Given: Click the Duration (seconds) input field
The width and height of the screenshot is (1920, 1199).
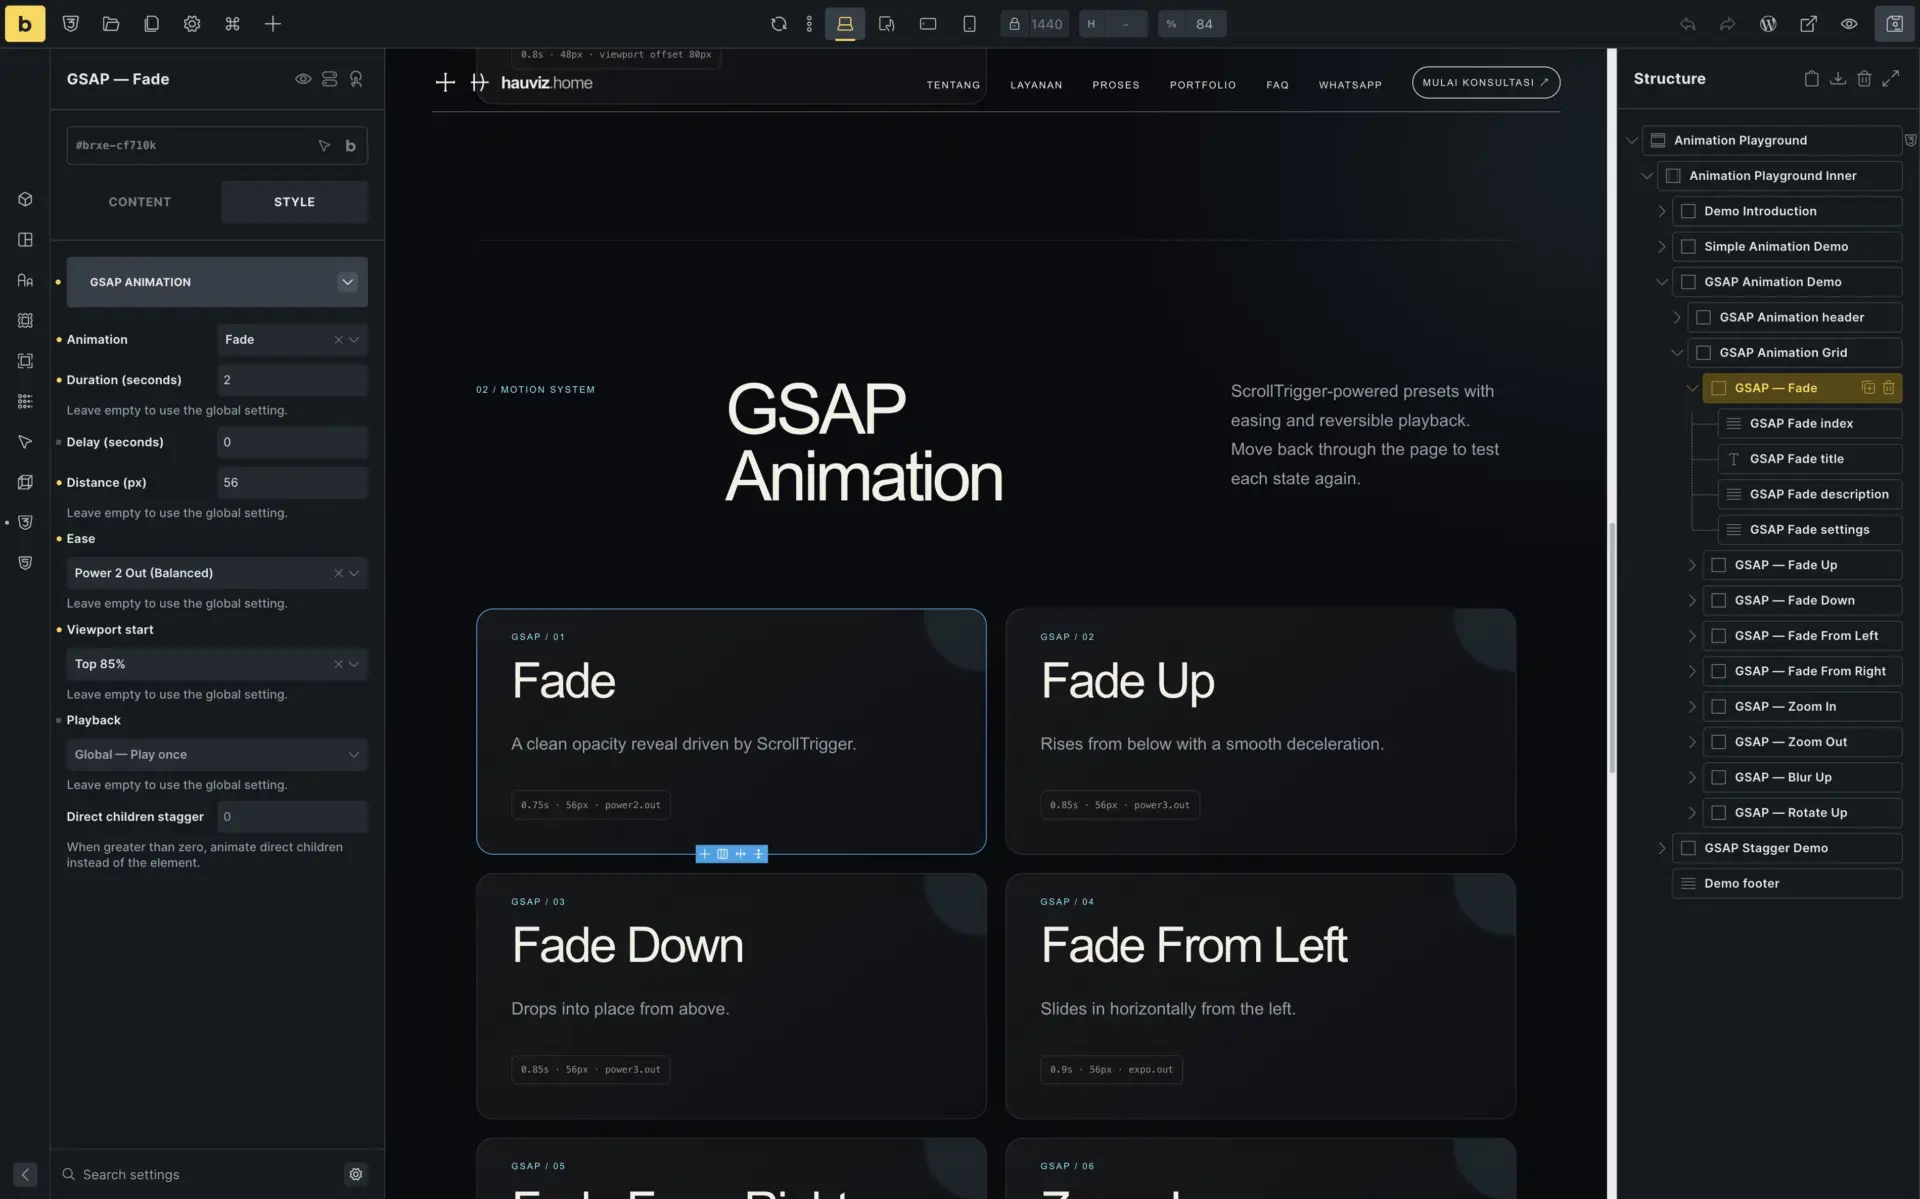Looking at the screenshot, I should 292,380.
